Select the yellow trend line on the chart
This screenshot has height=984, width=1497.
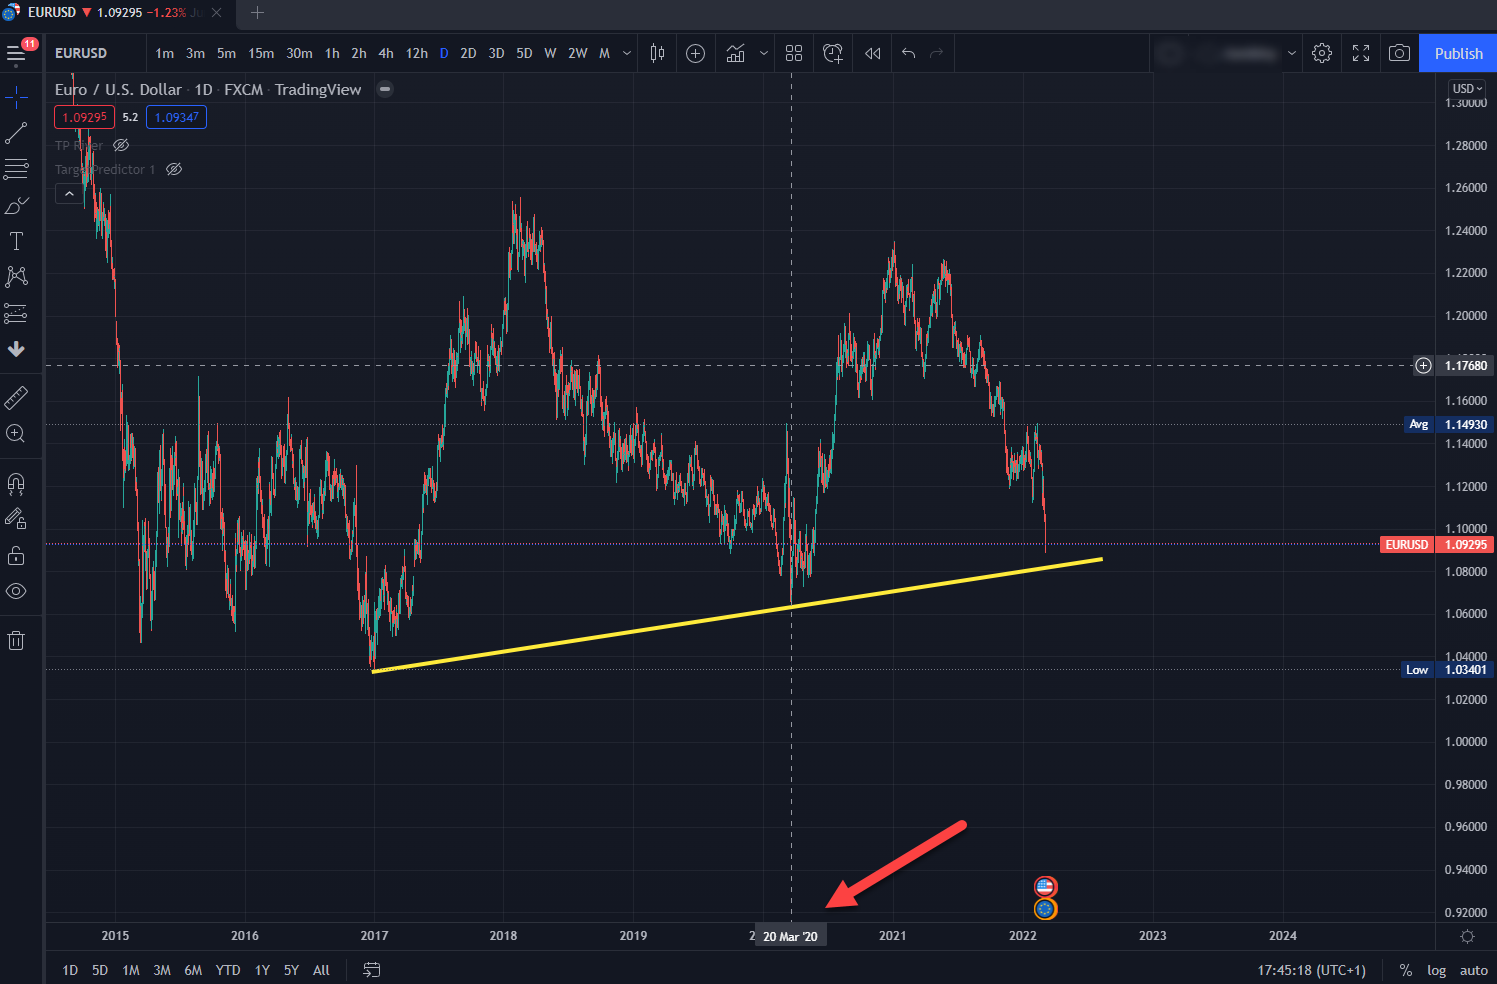(x=737, y=615)
